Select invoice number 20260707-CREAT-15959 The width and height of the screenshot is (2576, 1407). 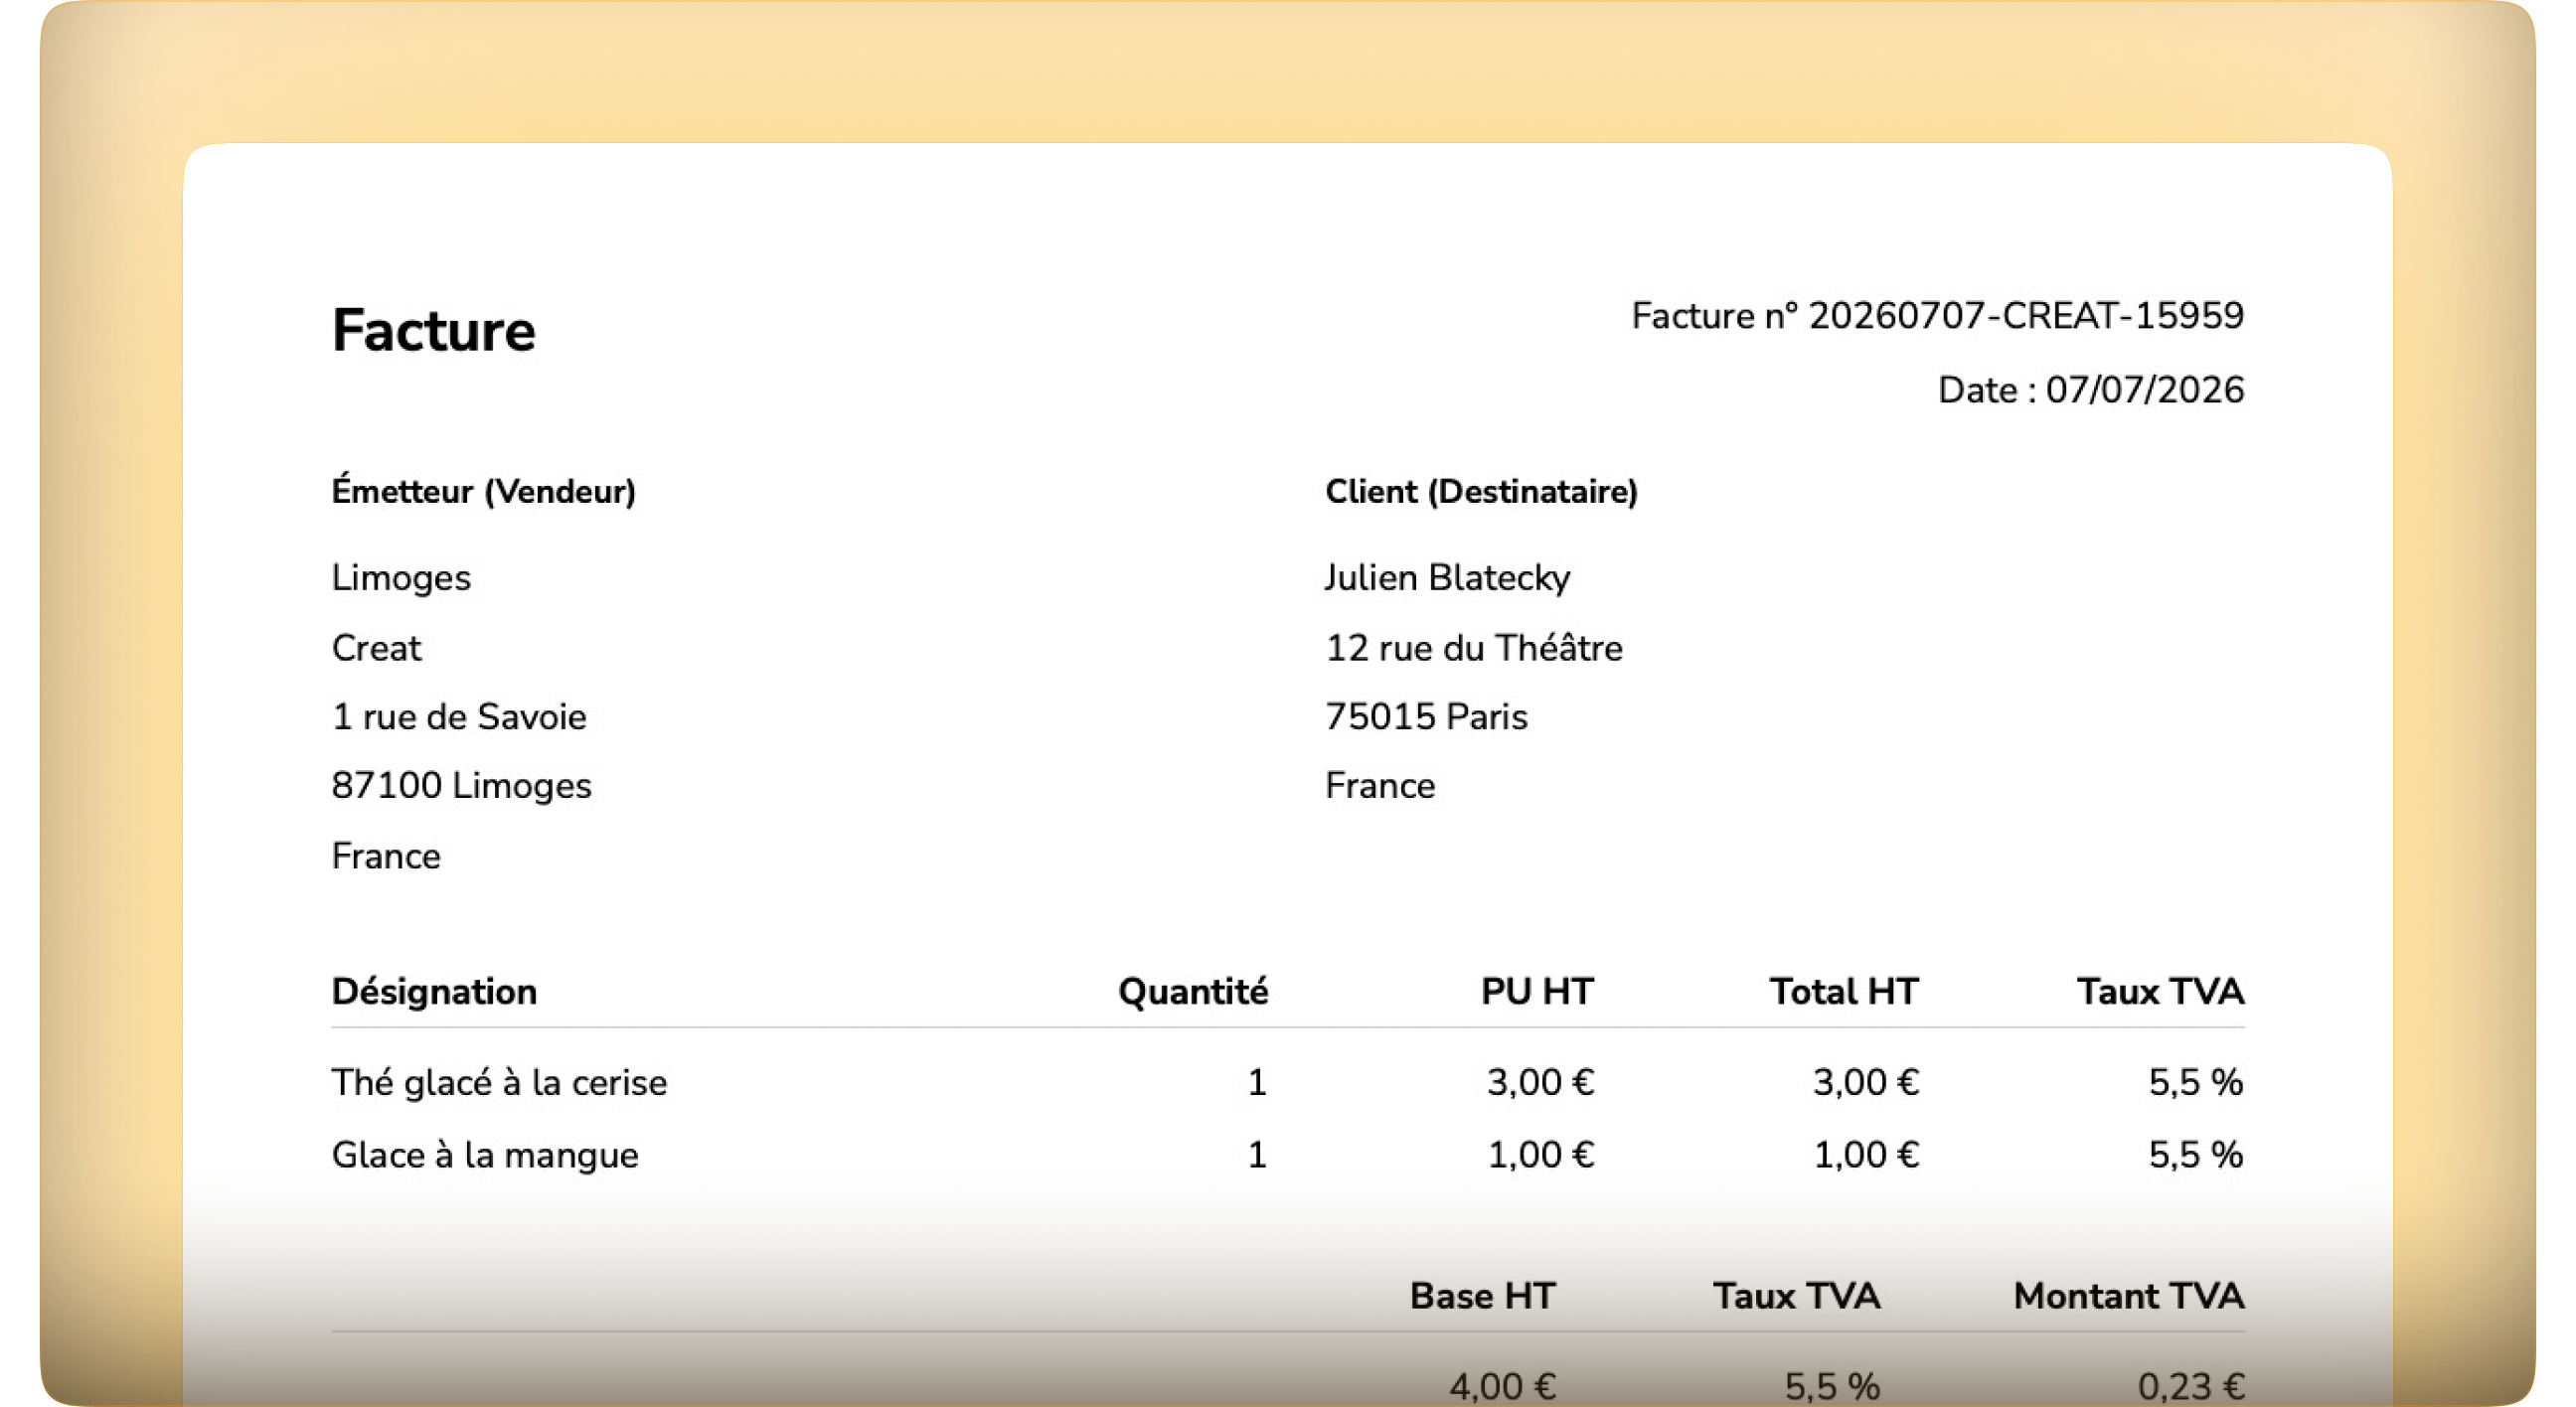click(2026, 316)
